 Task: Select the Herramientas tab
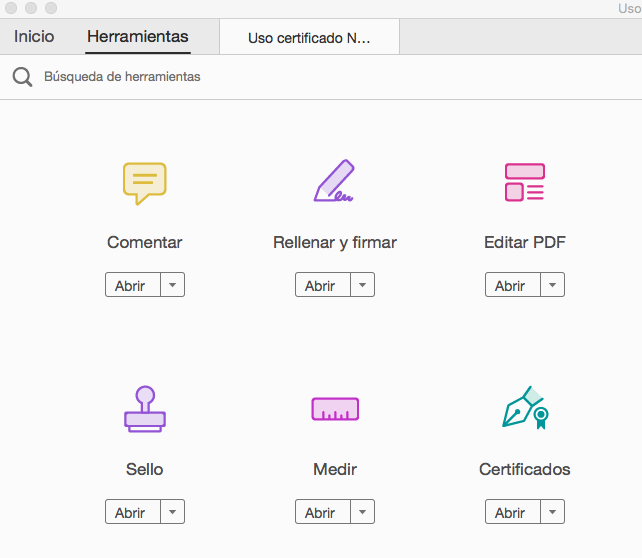pos(137,37)
